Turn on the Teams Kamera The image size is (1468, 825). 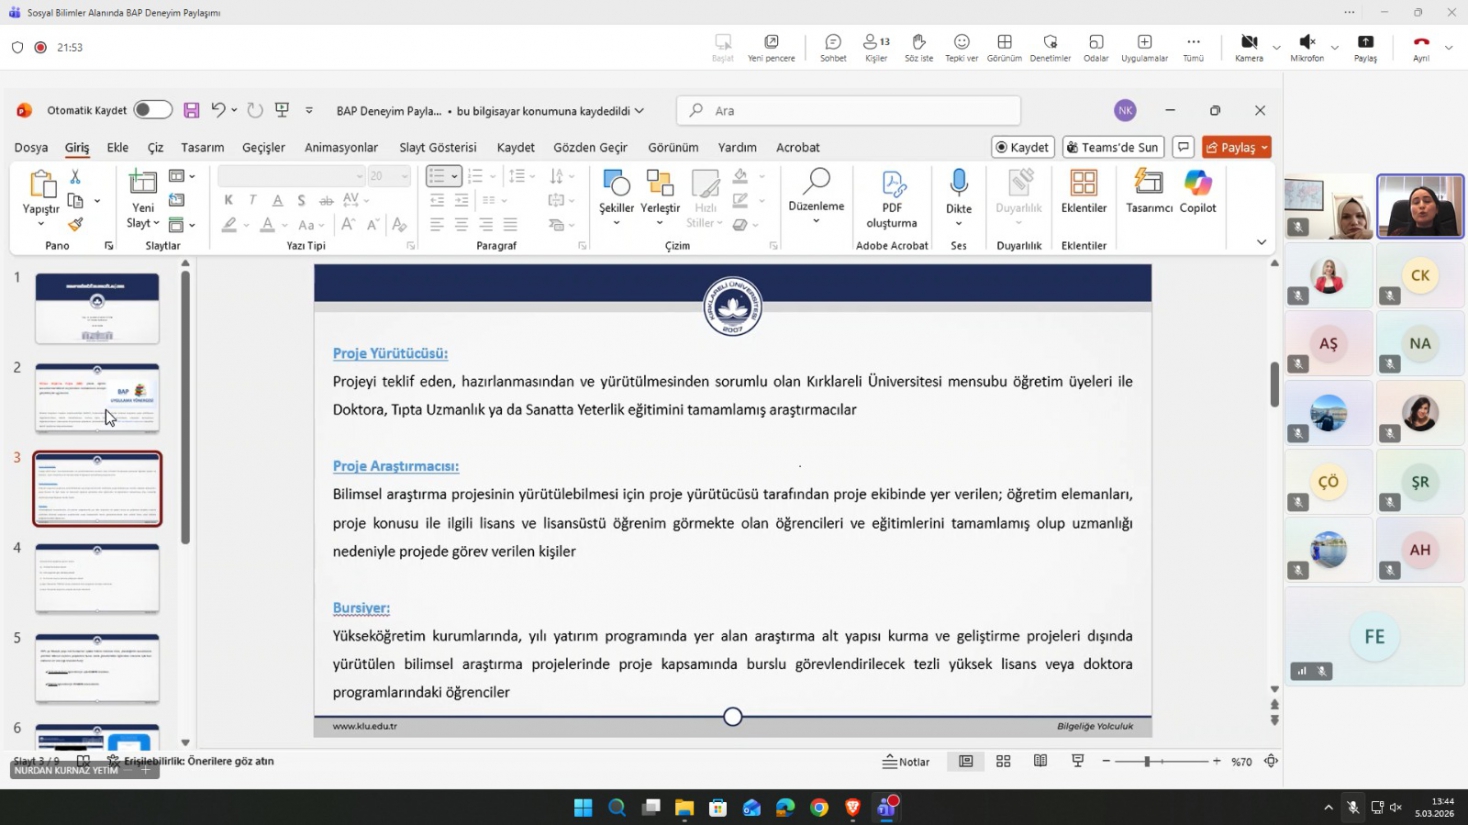tap(1248, 46)
